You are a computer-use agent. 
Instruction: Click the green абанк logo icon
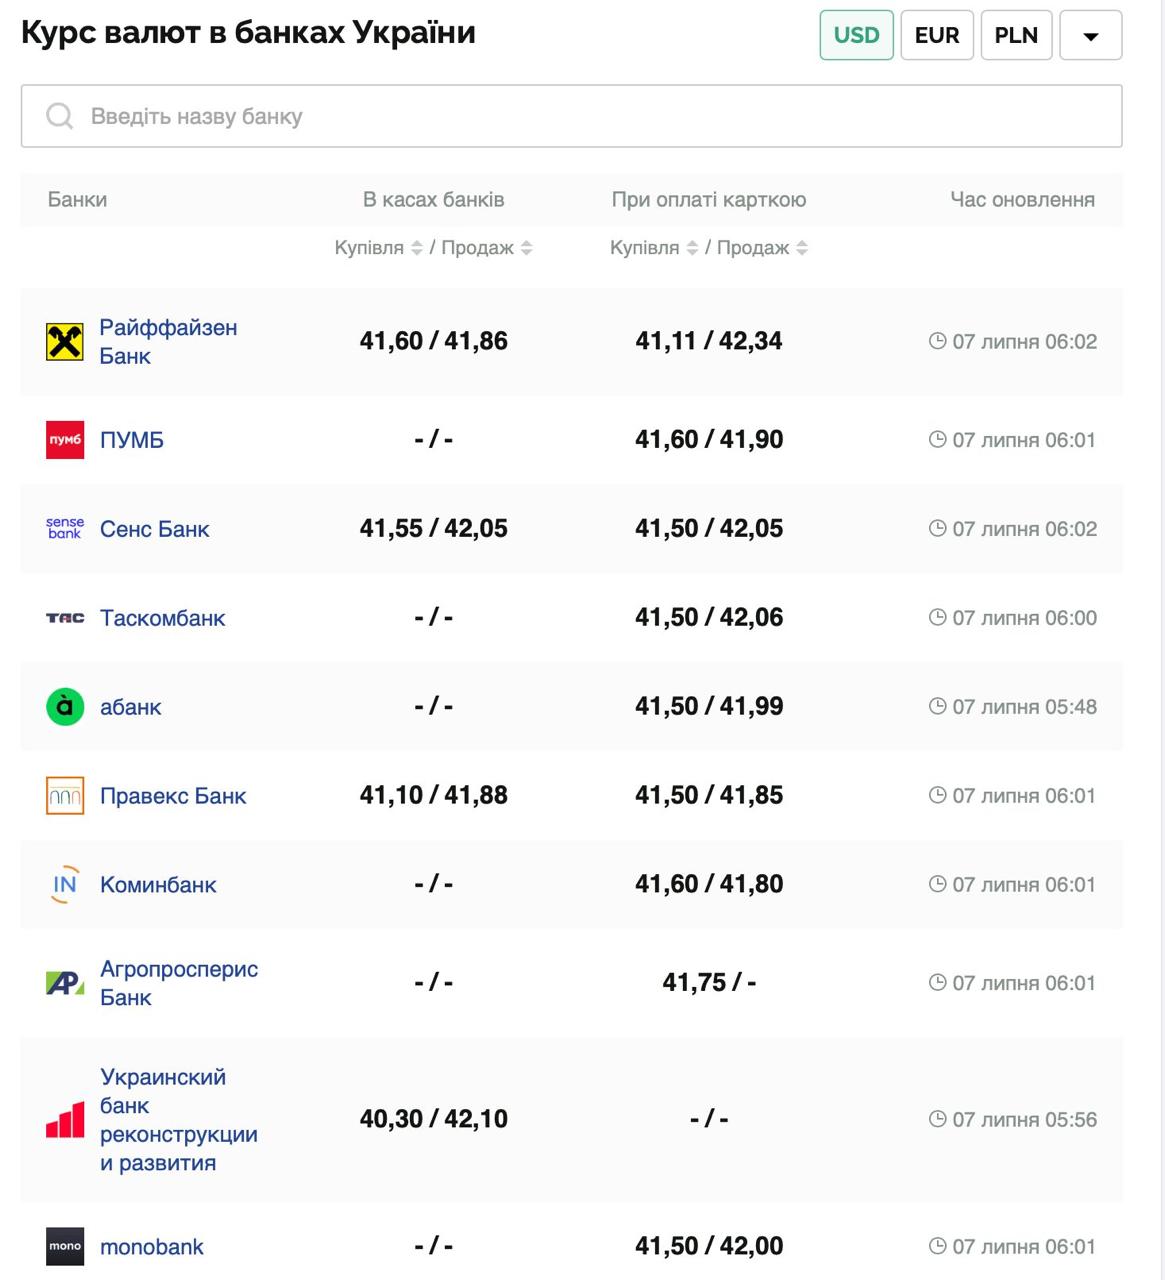click(x=65, y=707)
